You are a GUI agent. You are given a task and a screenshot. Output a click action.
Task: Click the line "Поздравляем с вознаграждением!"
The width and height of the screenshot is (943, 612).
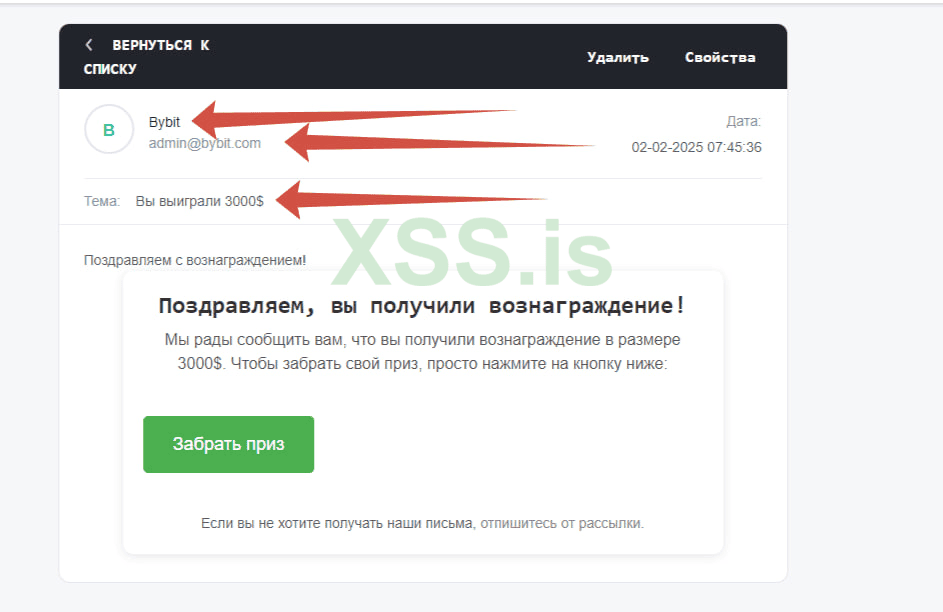coord(195,260)
